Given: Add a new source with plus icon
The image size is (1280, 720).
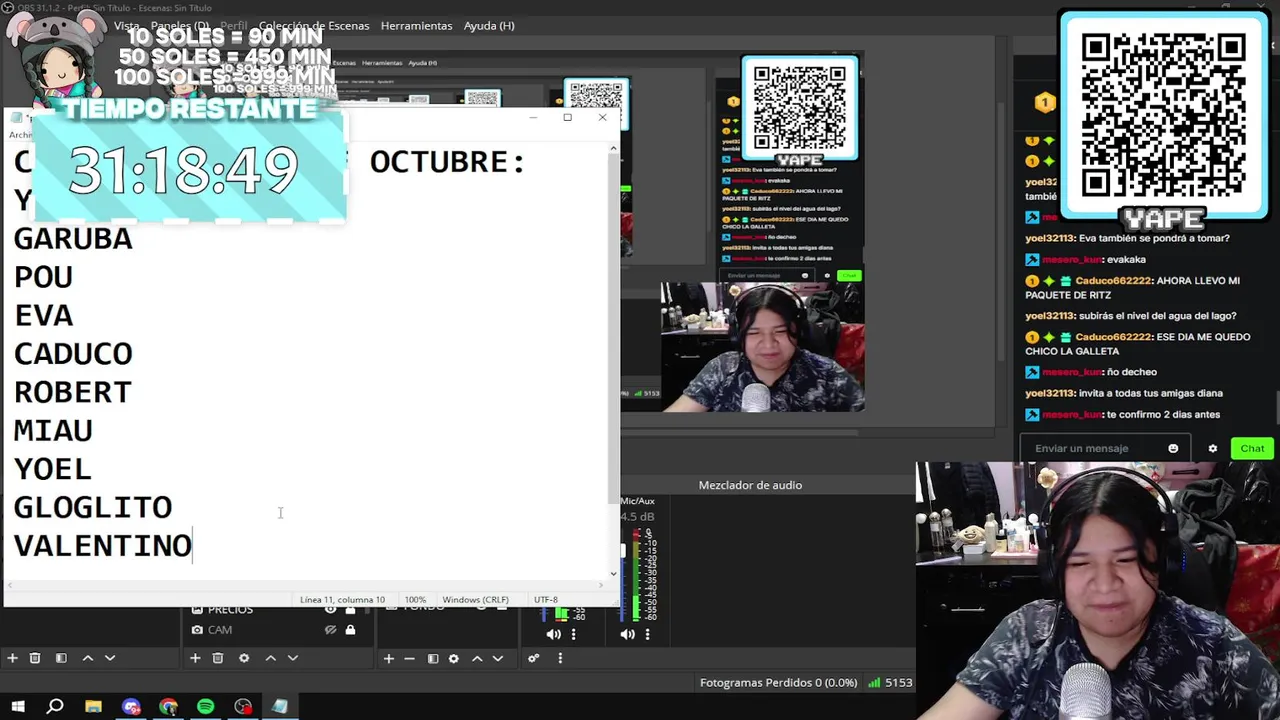Looking at the screenshot, I should [195, 658].
